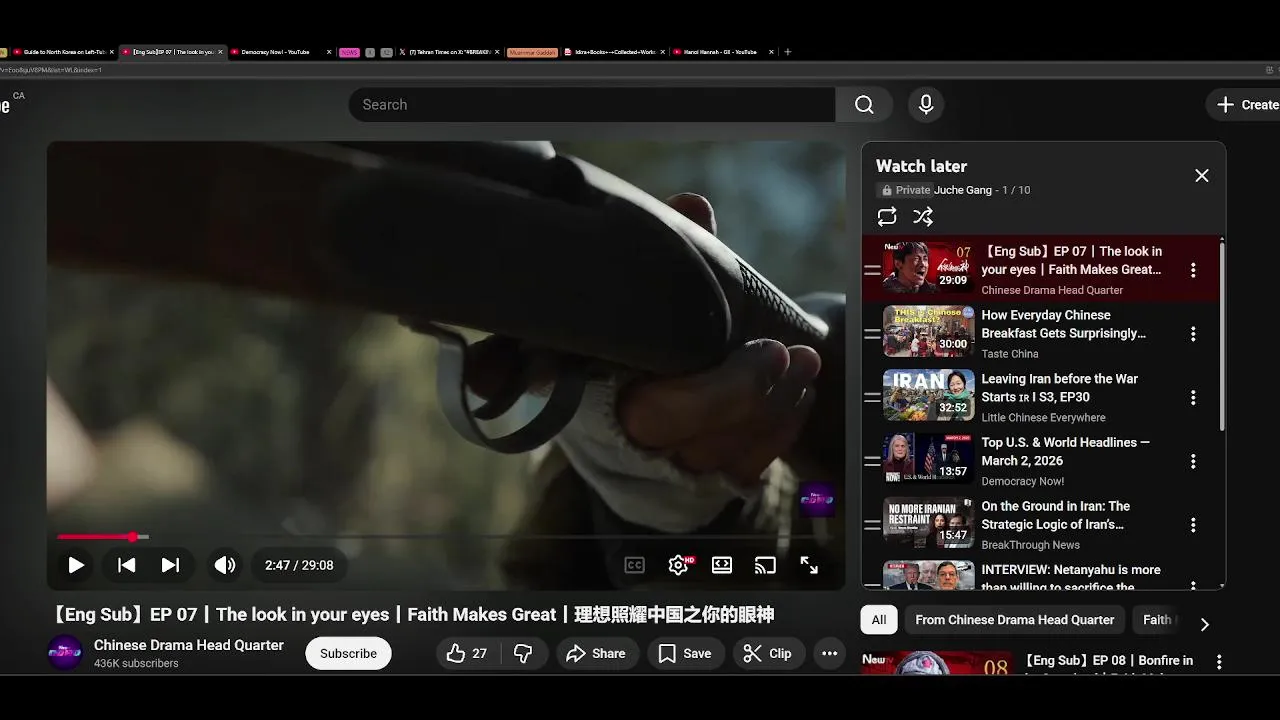
Task: Switch to theater mode
Action: tap(722, 565)
